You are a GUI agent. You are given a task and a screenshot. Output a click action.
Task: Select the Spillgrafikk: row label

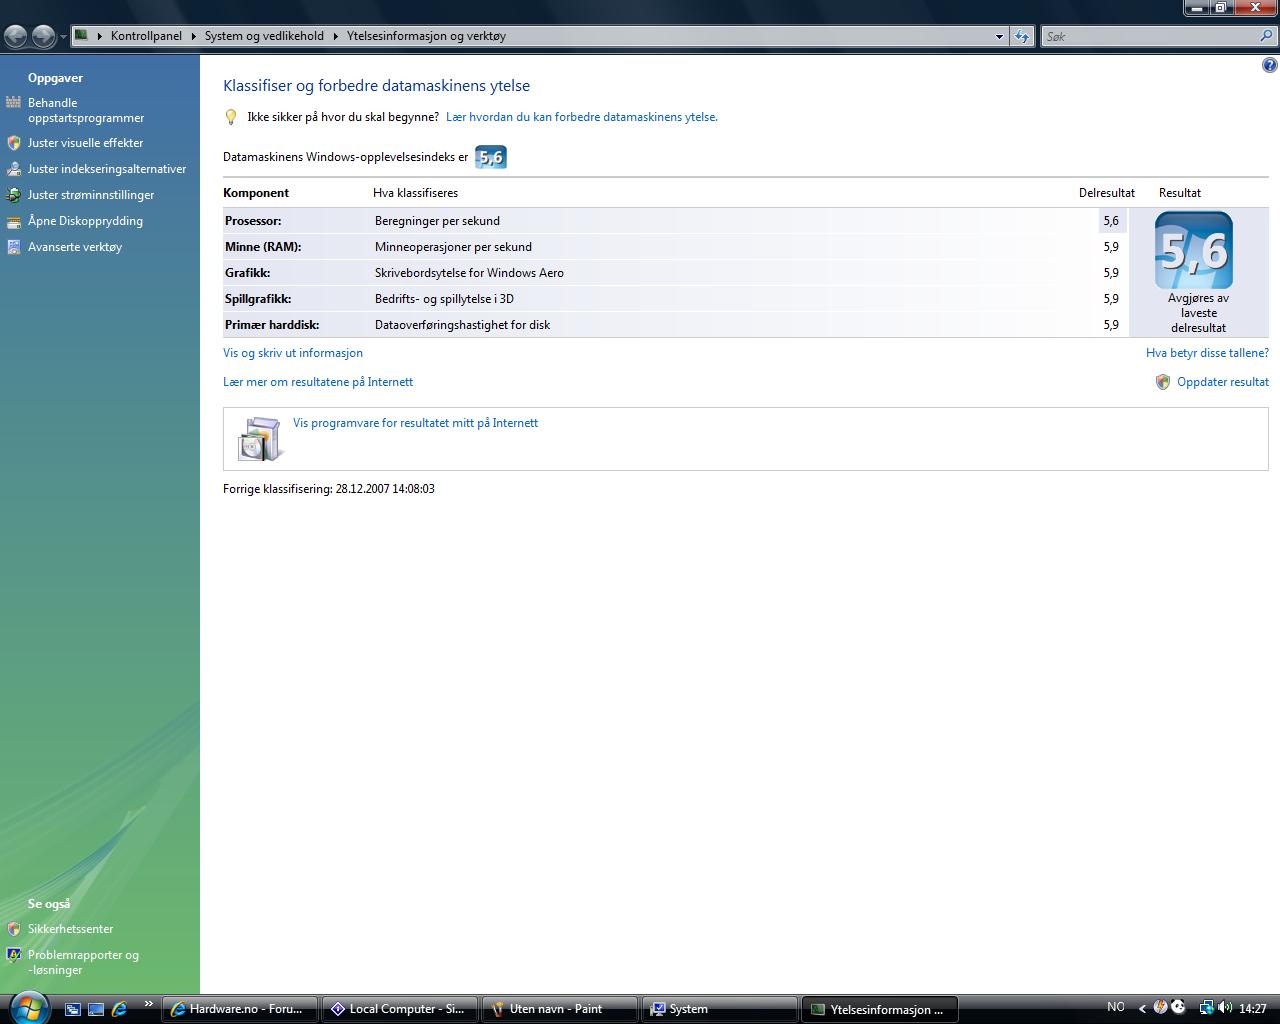258,299
